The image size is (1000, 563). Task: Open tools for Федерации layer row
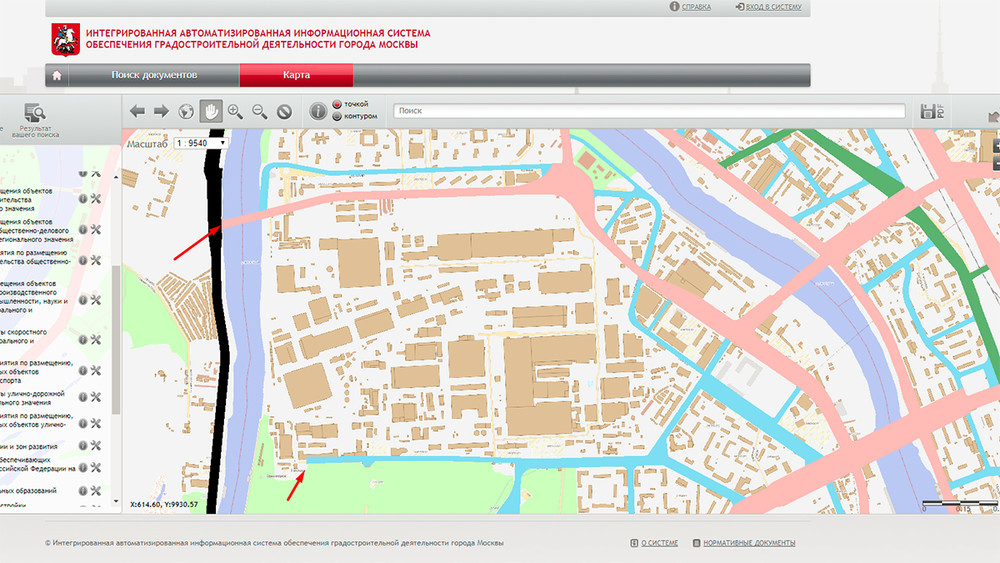96,468
